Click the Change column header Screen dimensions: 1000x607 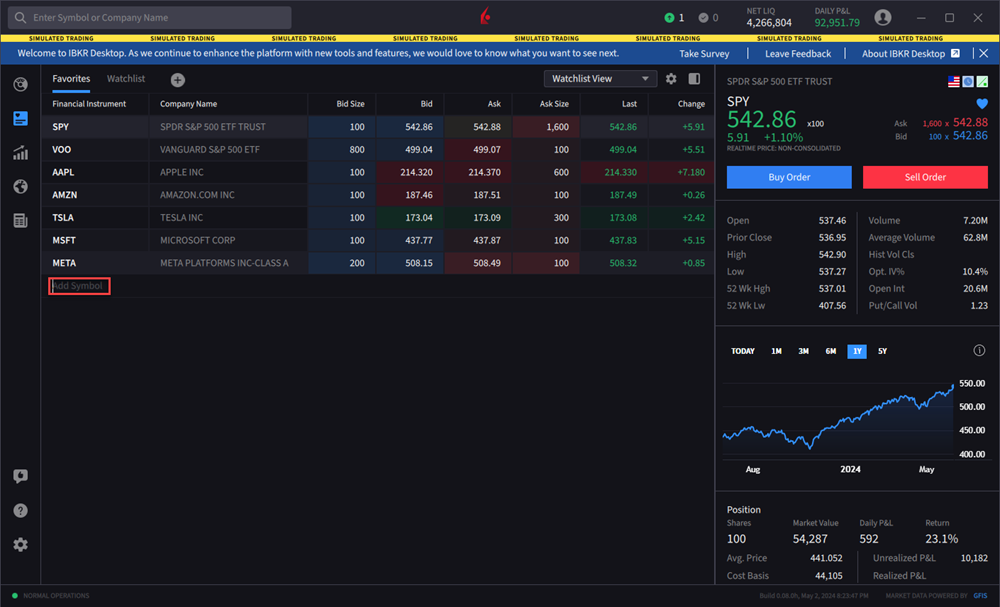tap(691, 103)
